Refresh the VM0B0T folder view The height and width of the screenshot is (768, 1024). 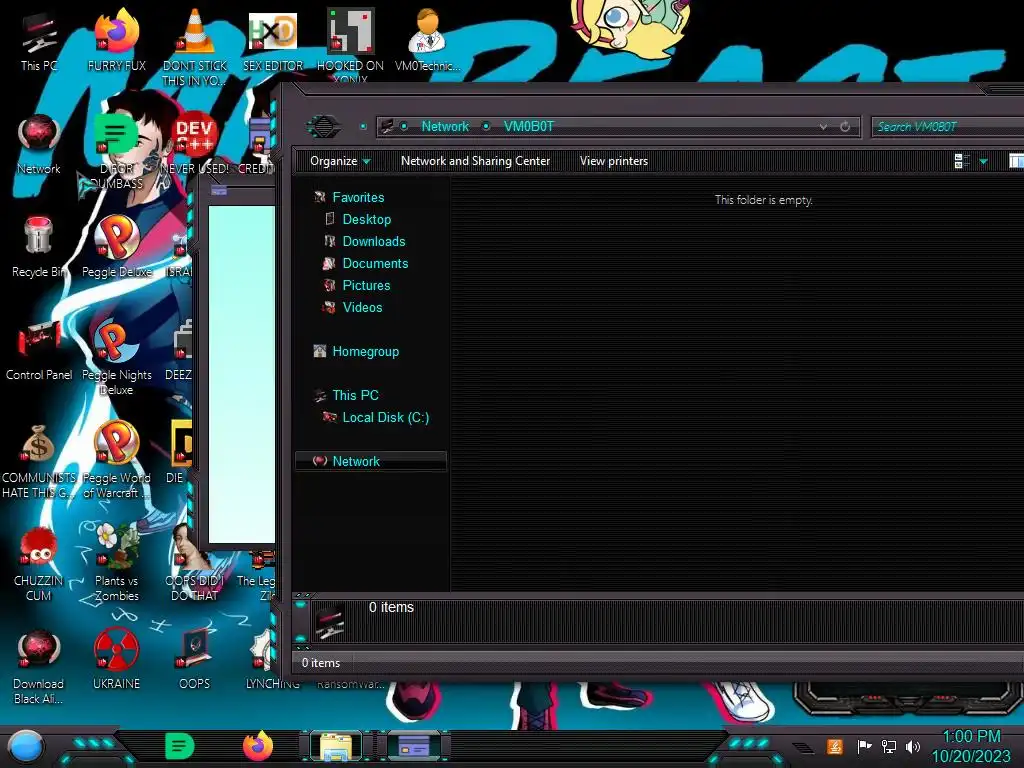pos(845,127)
